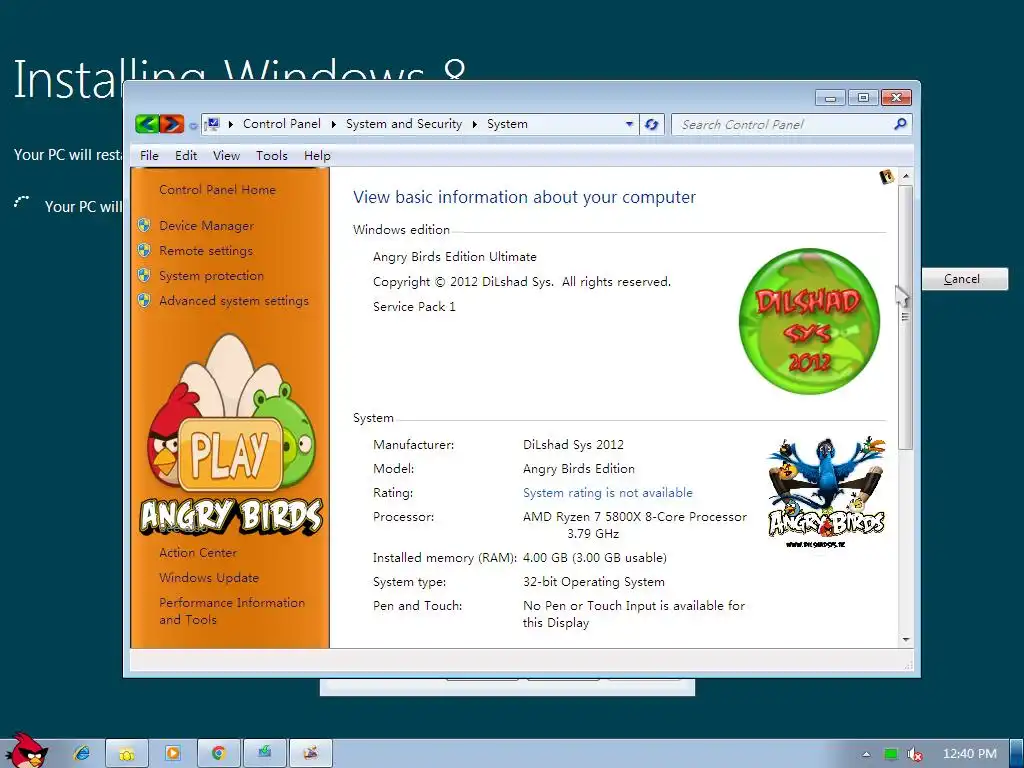The image size is (1024, 768).
Task: Click System rating is not available link
Action: click(607, 492)
